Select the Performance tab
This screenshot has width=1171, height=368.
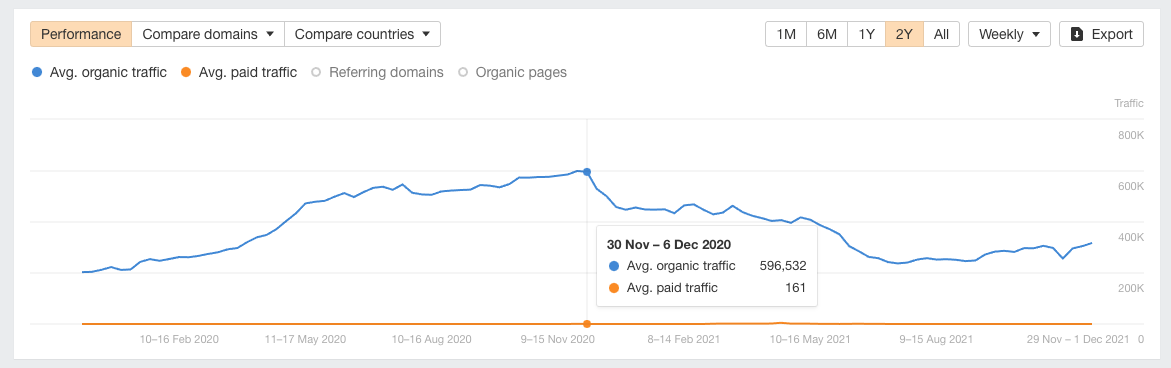81,34
